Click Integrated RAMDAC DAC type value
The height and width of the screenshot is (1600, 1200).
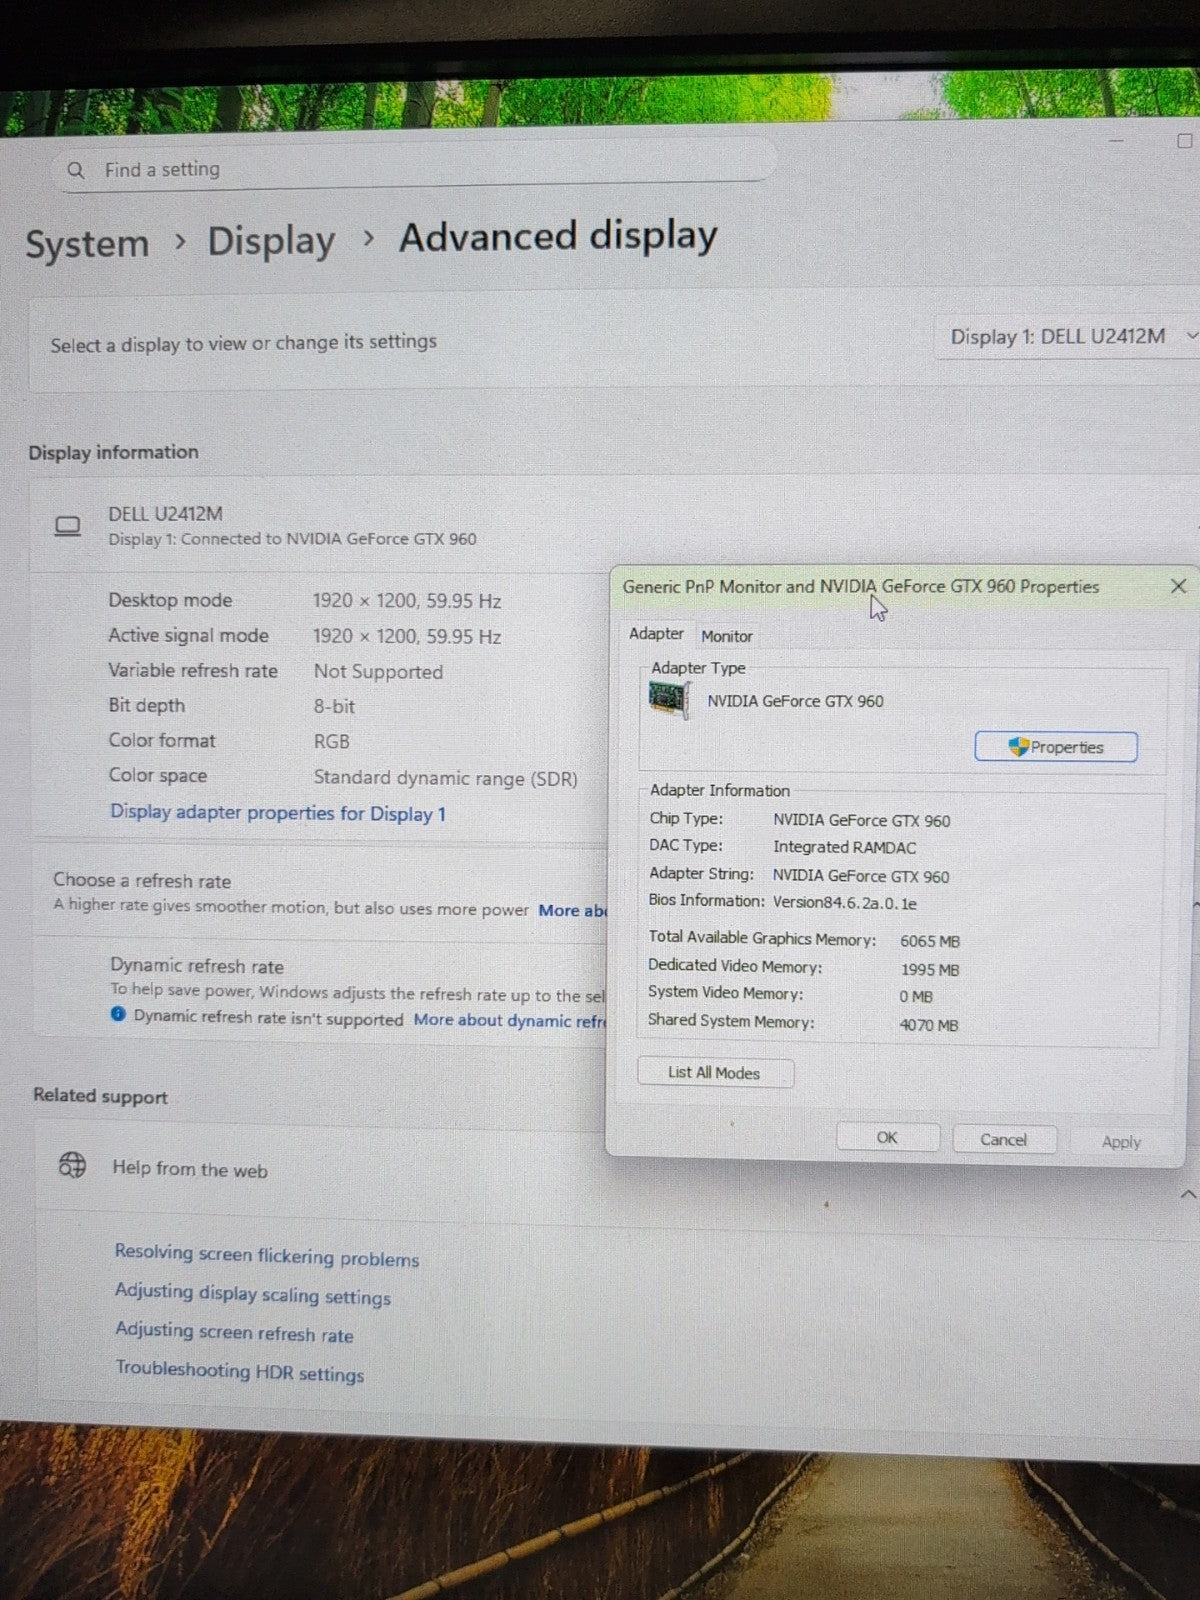click(845, 848)
